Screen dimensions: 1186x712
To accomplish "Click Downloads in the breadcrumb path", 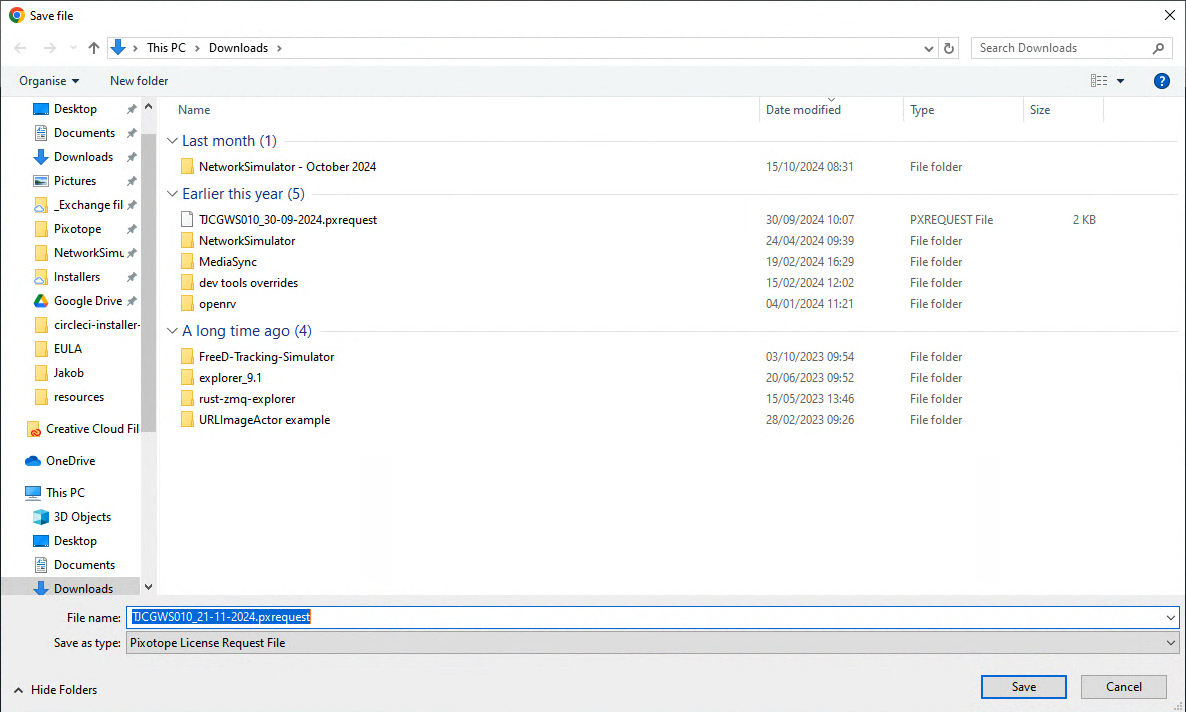I will 238,48.
